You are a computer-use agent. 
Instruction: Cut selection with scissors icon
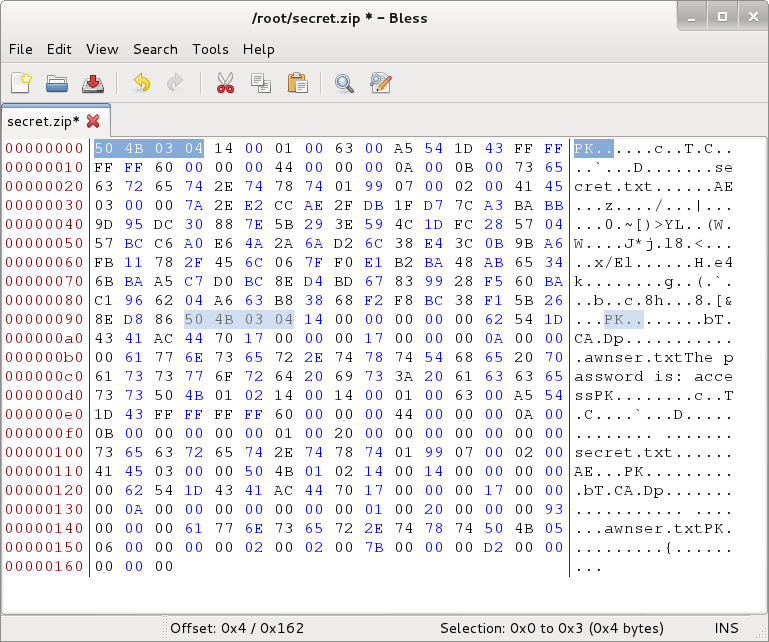click(x=225, y=83)
